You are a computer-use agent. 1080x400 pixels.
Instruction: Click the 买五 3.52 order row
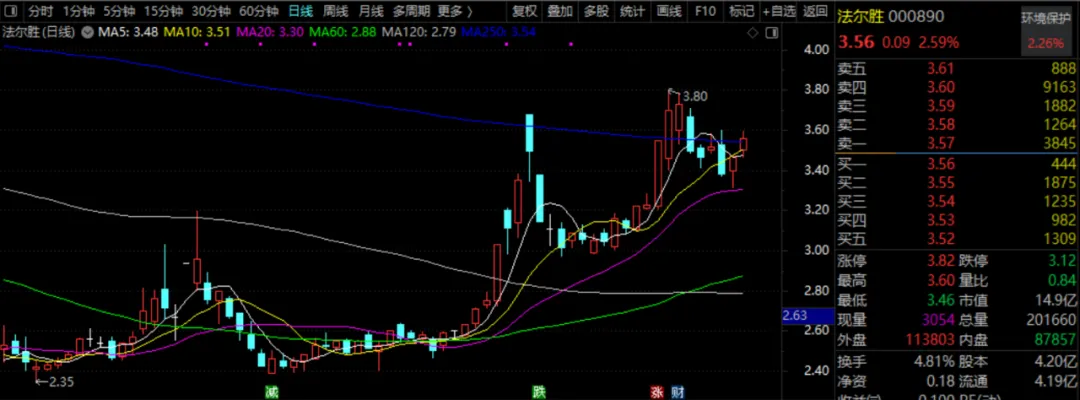(957, 239)
